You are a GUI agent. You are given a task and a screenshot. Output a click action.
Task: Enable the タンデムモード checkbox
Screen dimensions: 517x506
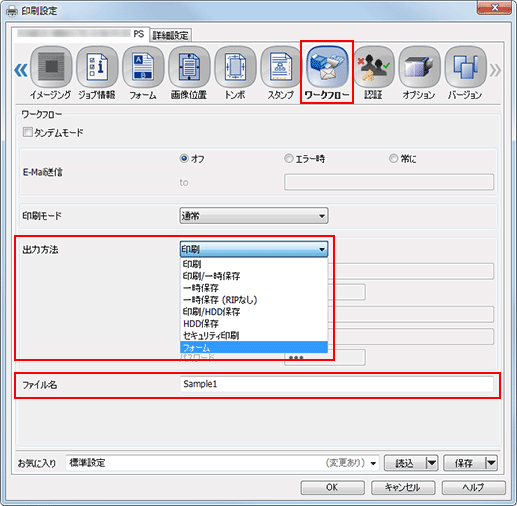(27, 132)
